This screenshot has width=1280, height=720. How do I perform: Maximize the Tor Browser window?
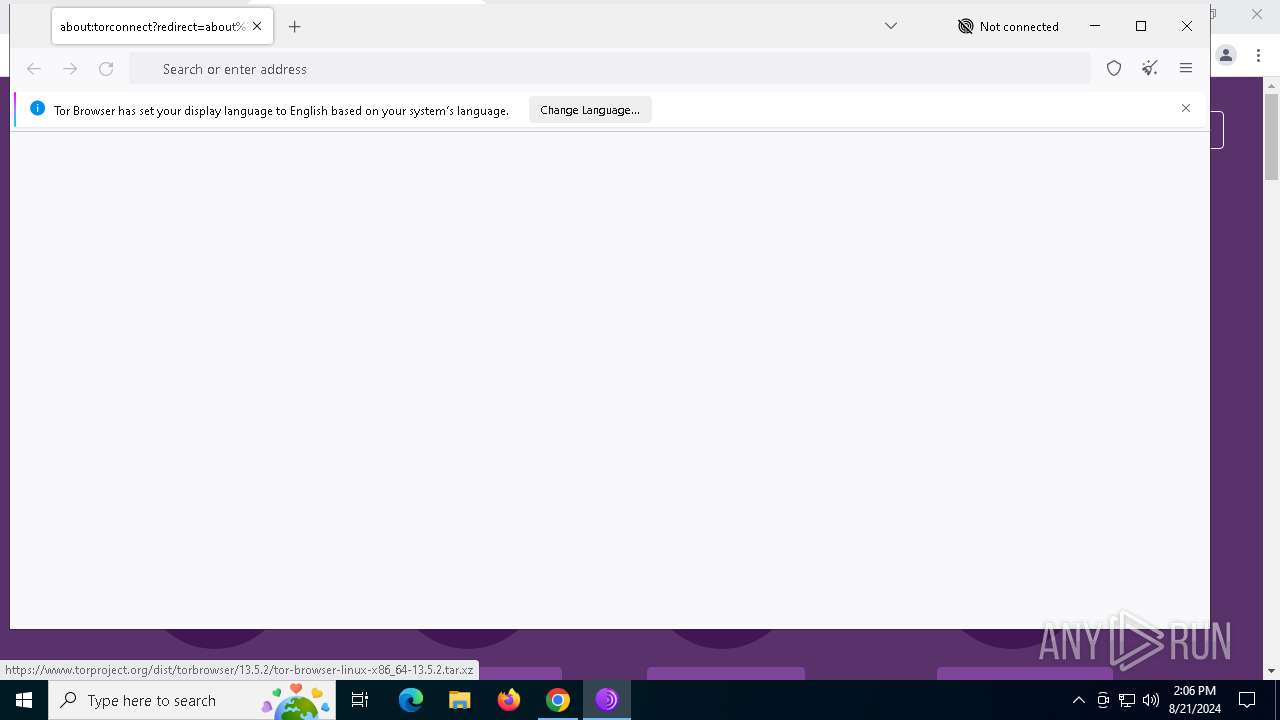tap(1141, 26)
